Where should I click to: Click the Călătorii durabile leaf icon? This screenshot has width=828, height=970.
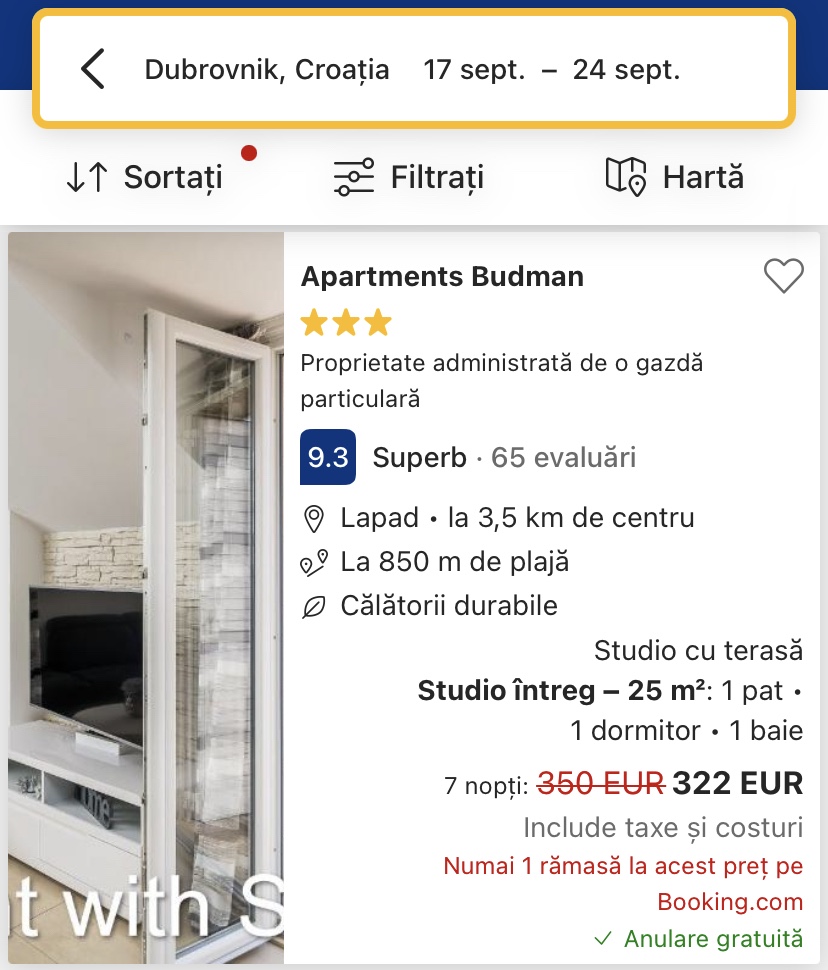click(314, 607)
